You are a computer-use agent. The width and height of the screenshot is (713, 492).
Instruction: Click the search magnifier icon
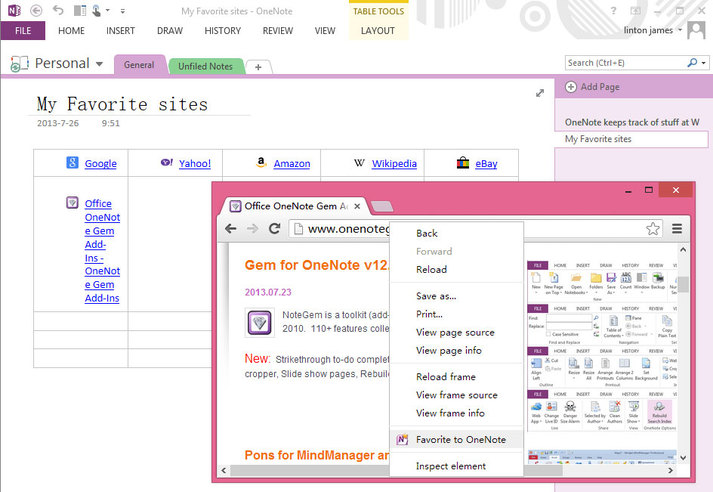coord(692,62)
